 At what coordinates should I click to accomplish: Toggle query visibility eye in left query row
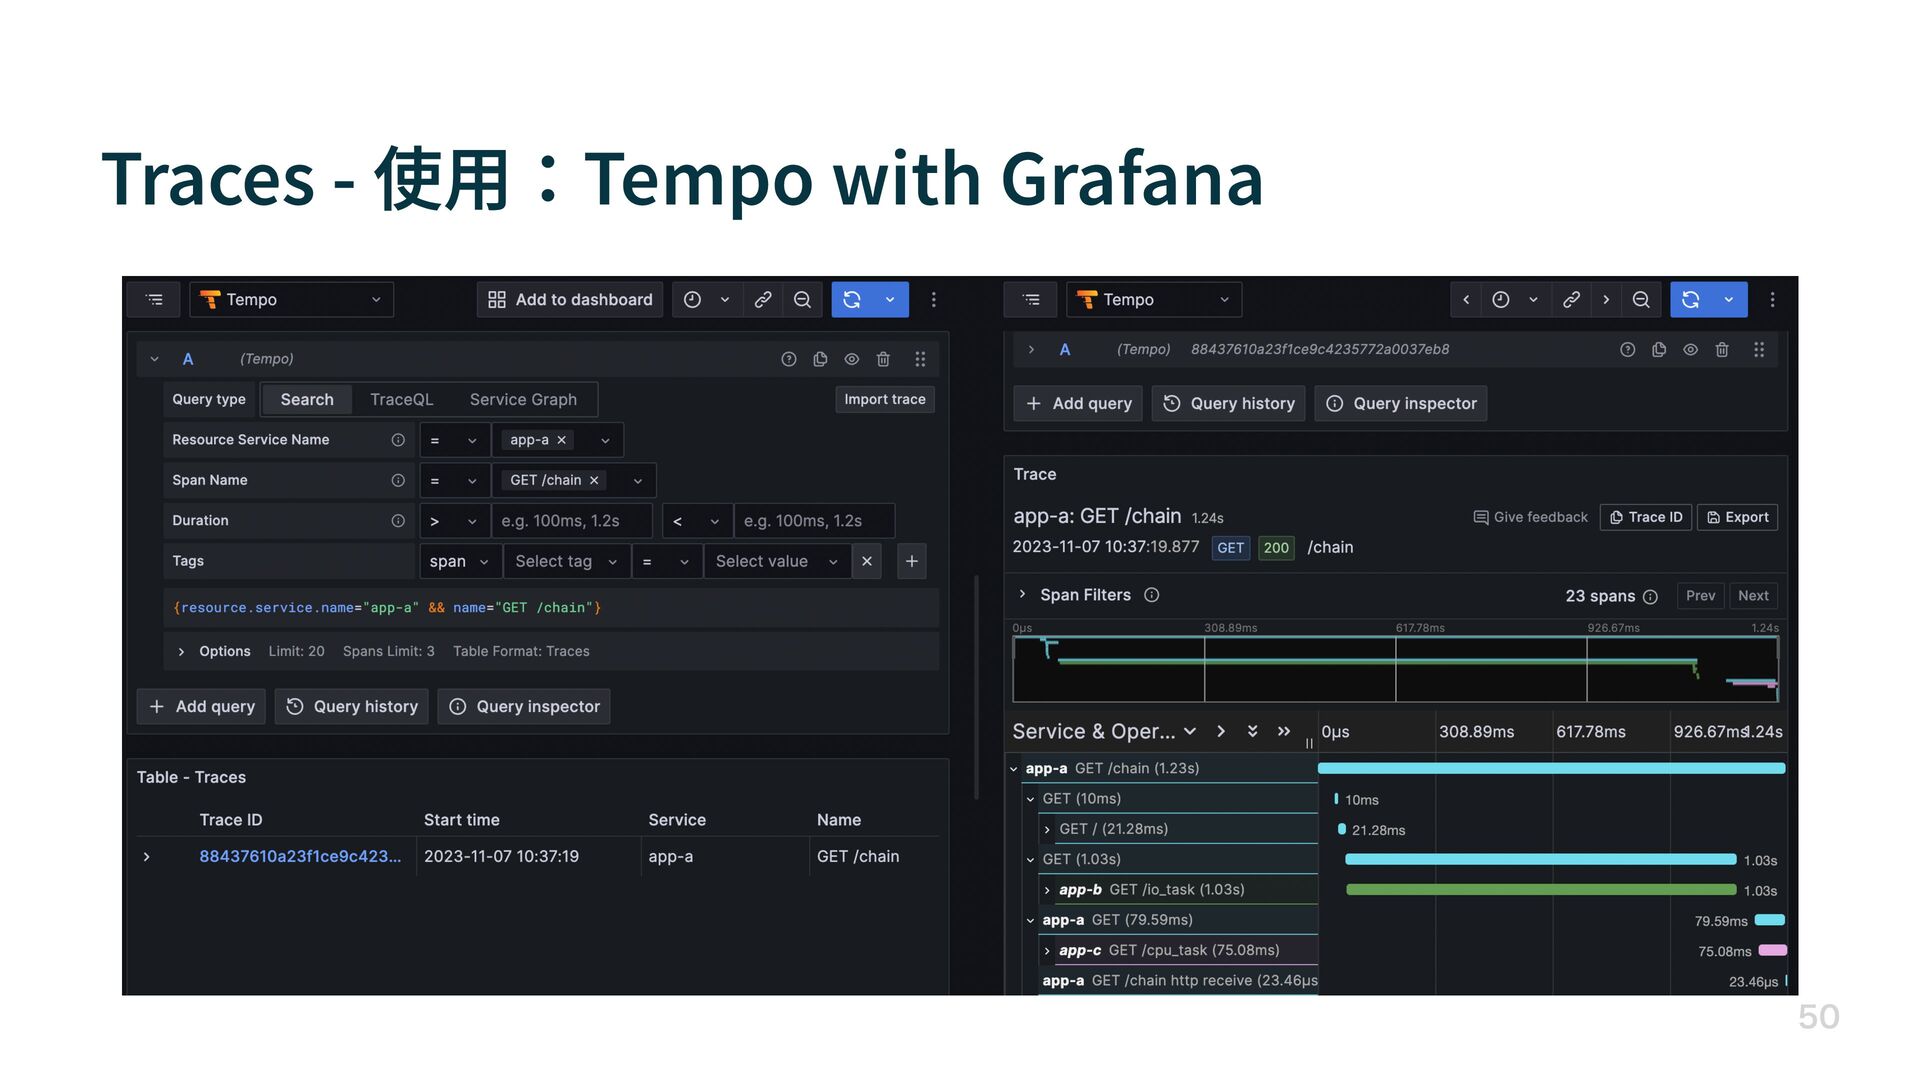point(852,359)
